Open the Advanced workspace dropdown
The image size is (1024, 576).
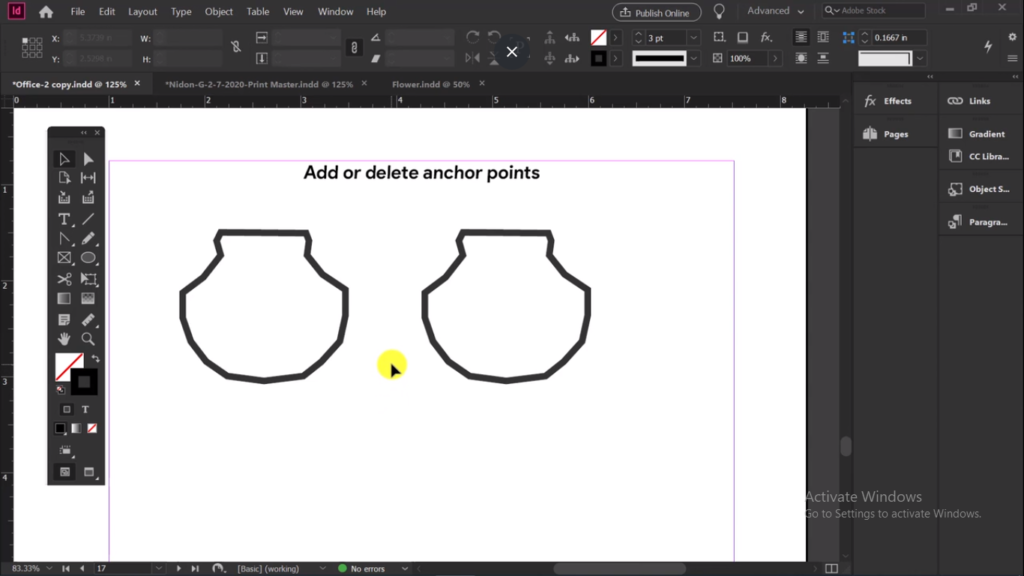[775, 11]
